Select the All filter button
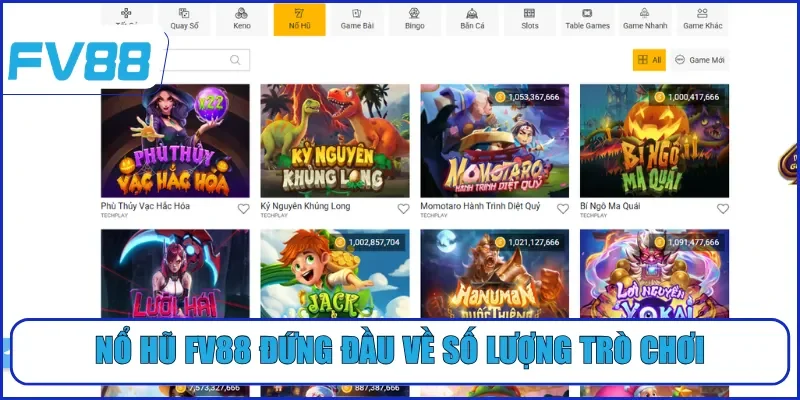 (x=649, y=60)
